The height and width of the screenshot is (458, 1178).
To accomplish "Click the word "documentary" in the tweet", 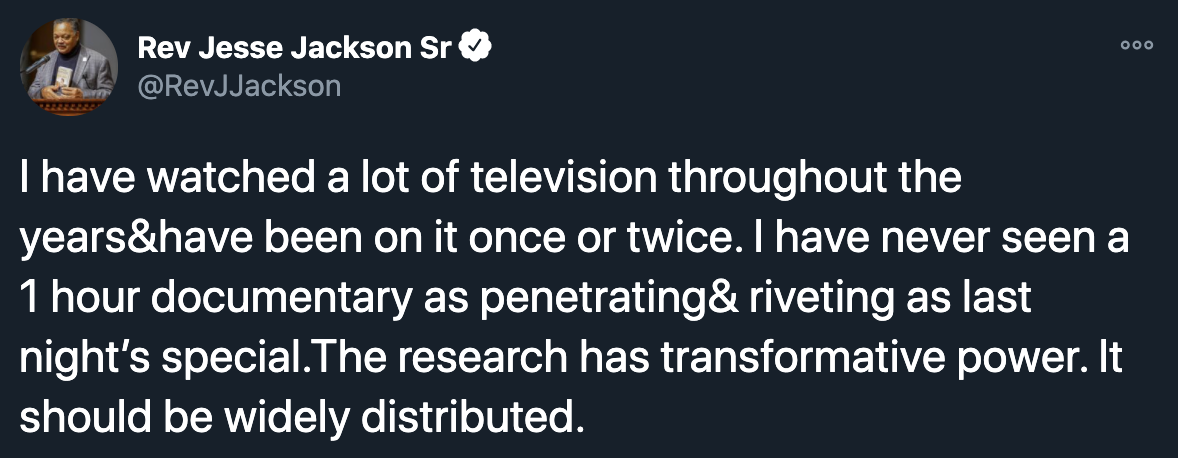I will (282, 298).
